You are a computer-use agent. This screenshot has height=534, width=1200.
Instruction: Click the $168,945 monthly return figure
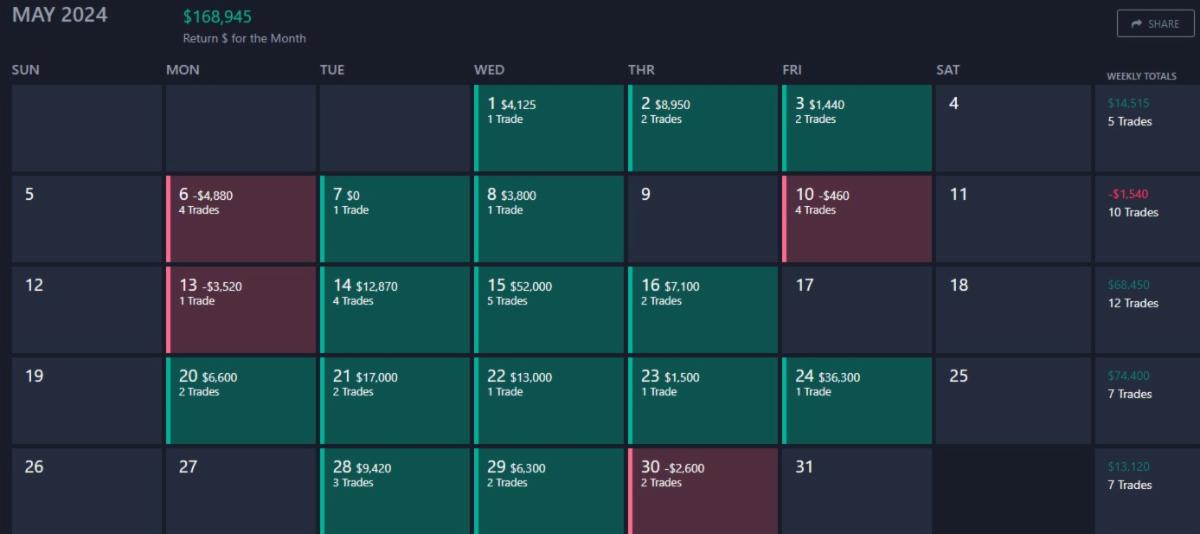tap(217, 17)
